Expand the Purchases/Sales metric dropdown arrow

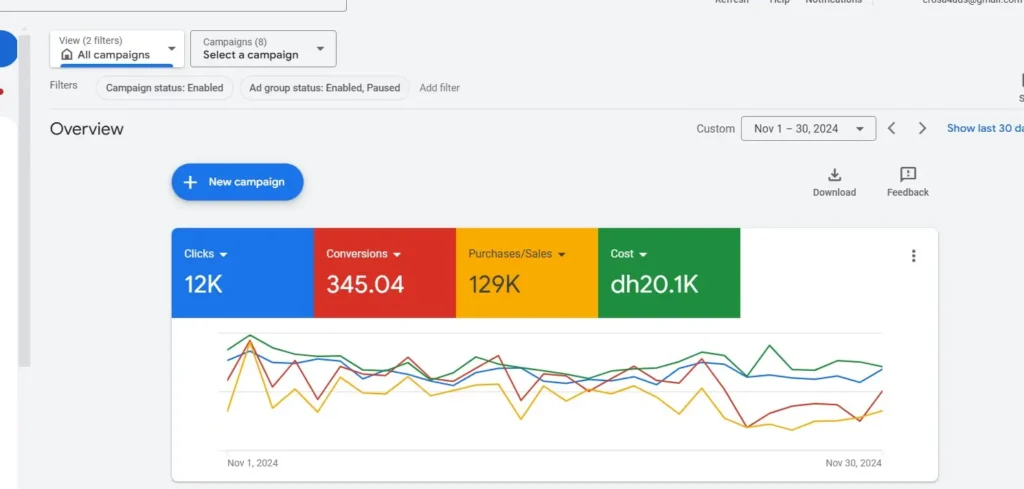coord(562,255)
